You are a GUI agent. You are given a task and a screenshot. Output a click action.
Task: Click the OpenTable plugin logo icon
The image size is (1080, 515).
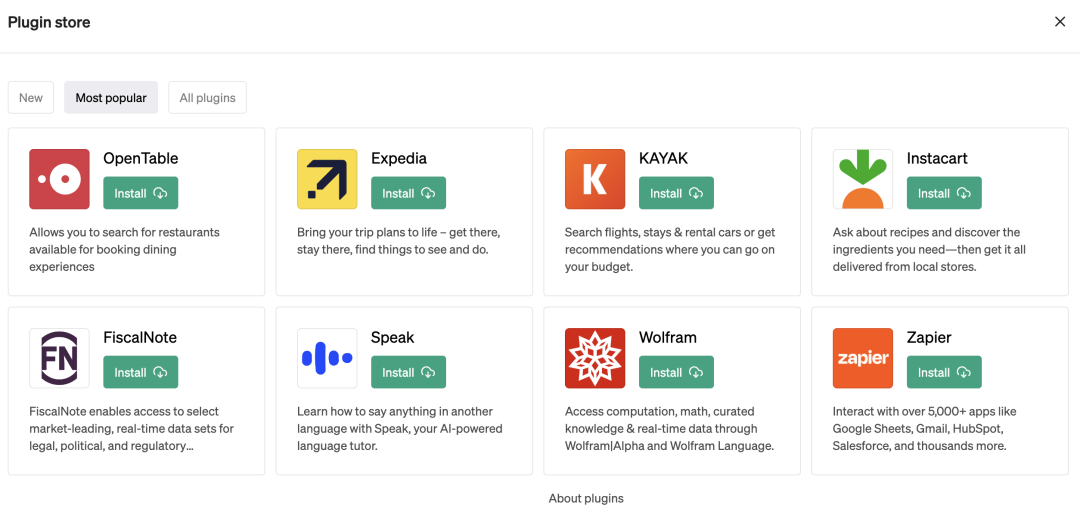tap(59, 179)
